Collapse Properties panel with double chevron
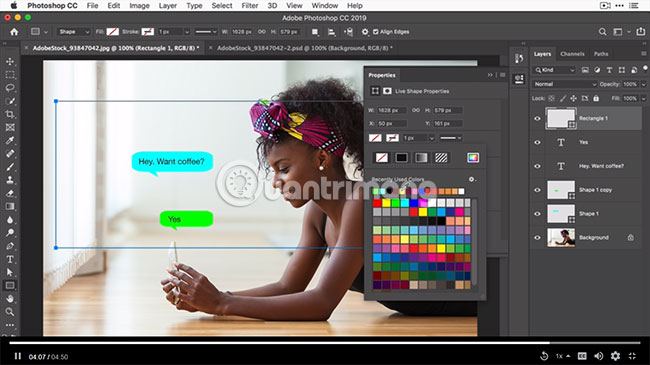This screenshot has width=650, height=365. tap(490, 75)
